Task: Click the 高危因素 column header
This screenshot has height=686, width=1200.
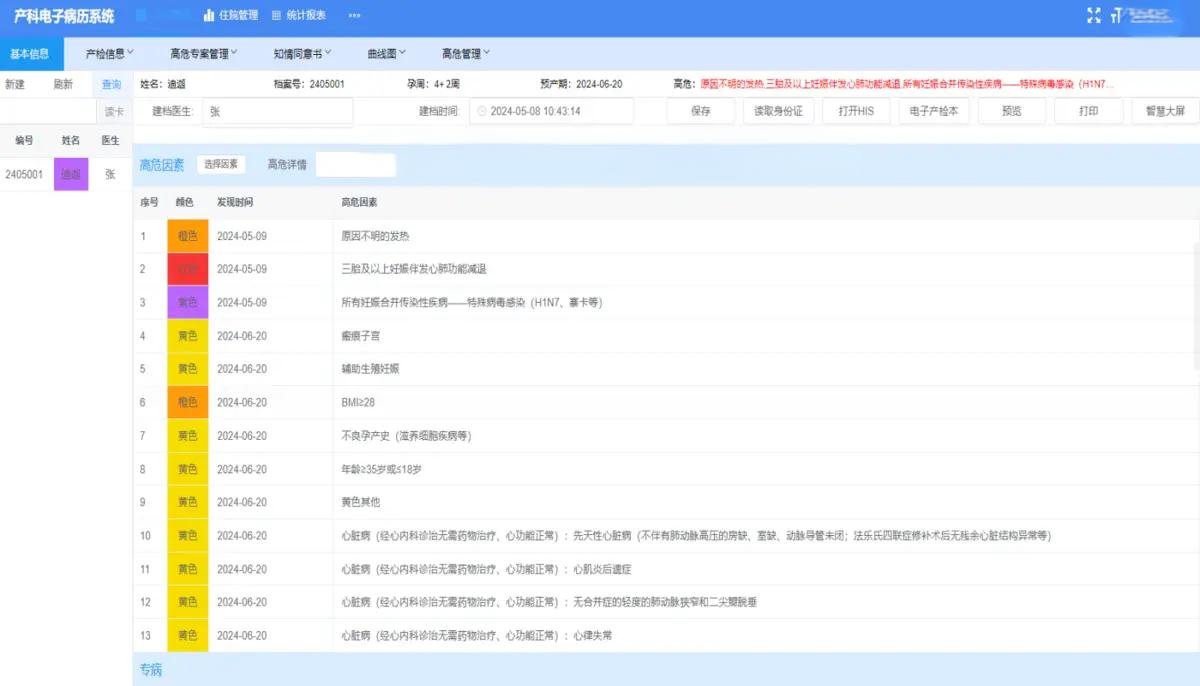Action: [359, 203]
